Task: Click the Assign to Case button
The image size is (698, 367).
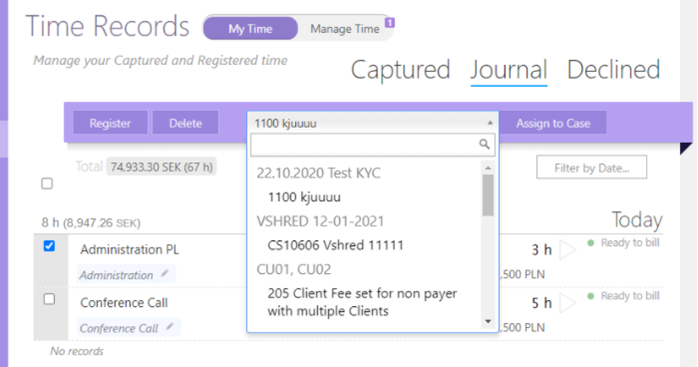Action: [553, 123]
